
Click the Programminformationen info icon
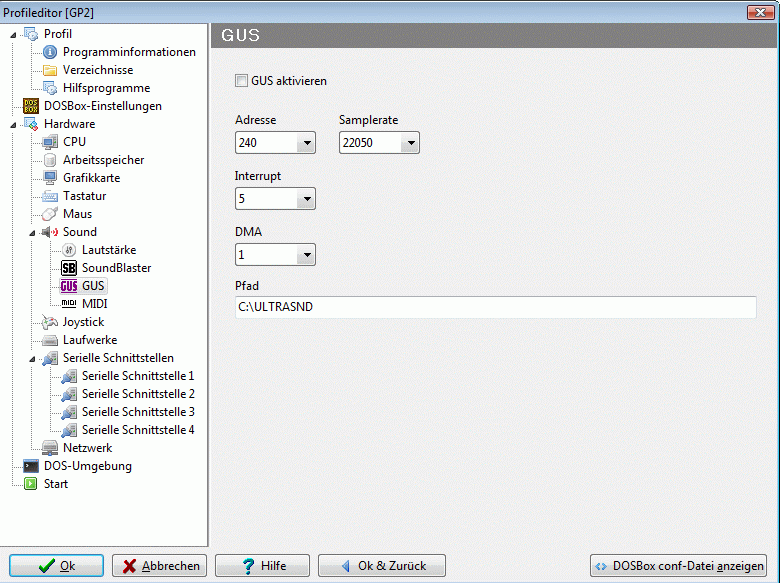coord(50,52)
